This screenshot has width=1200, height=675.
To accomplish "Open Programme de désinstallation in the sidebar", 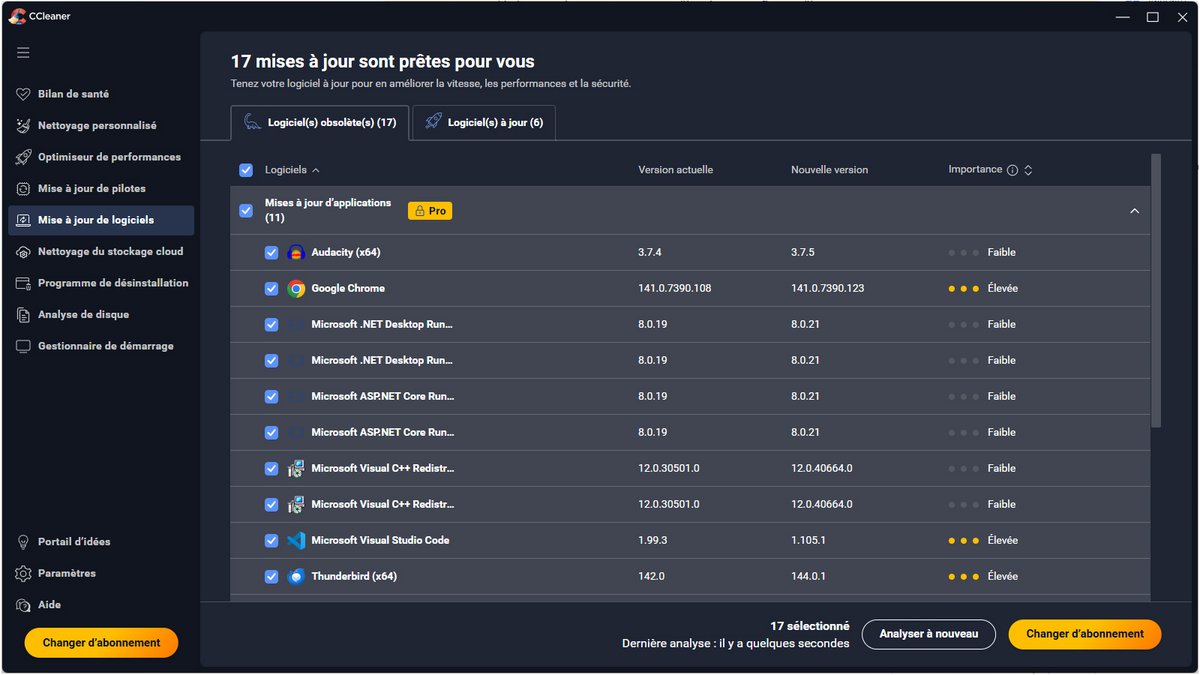I will [x=112, y=283].
